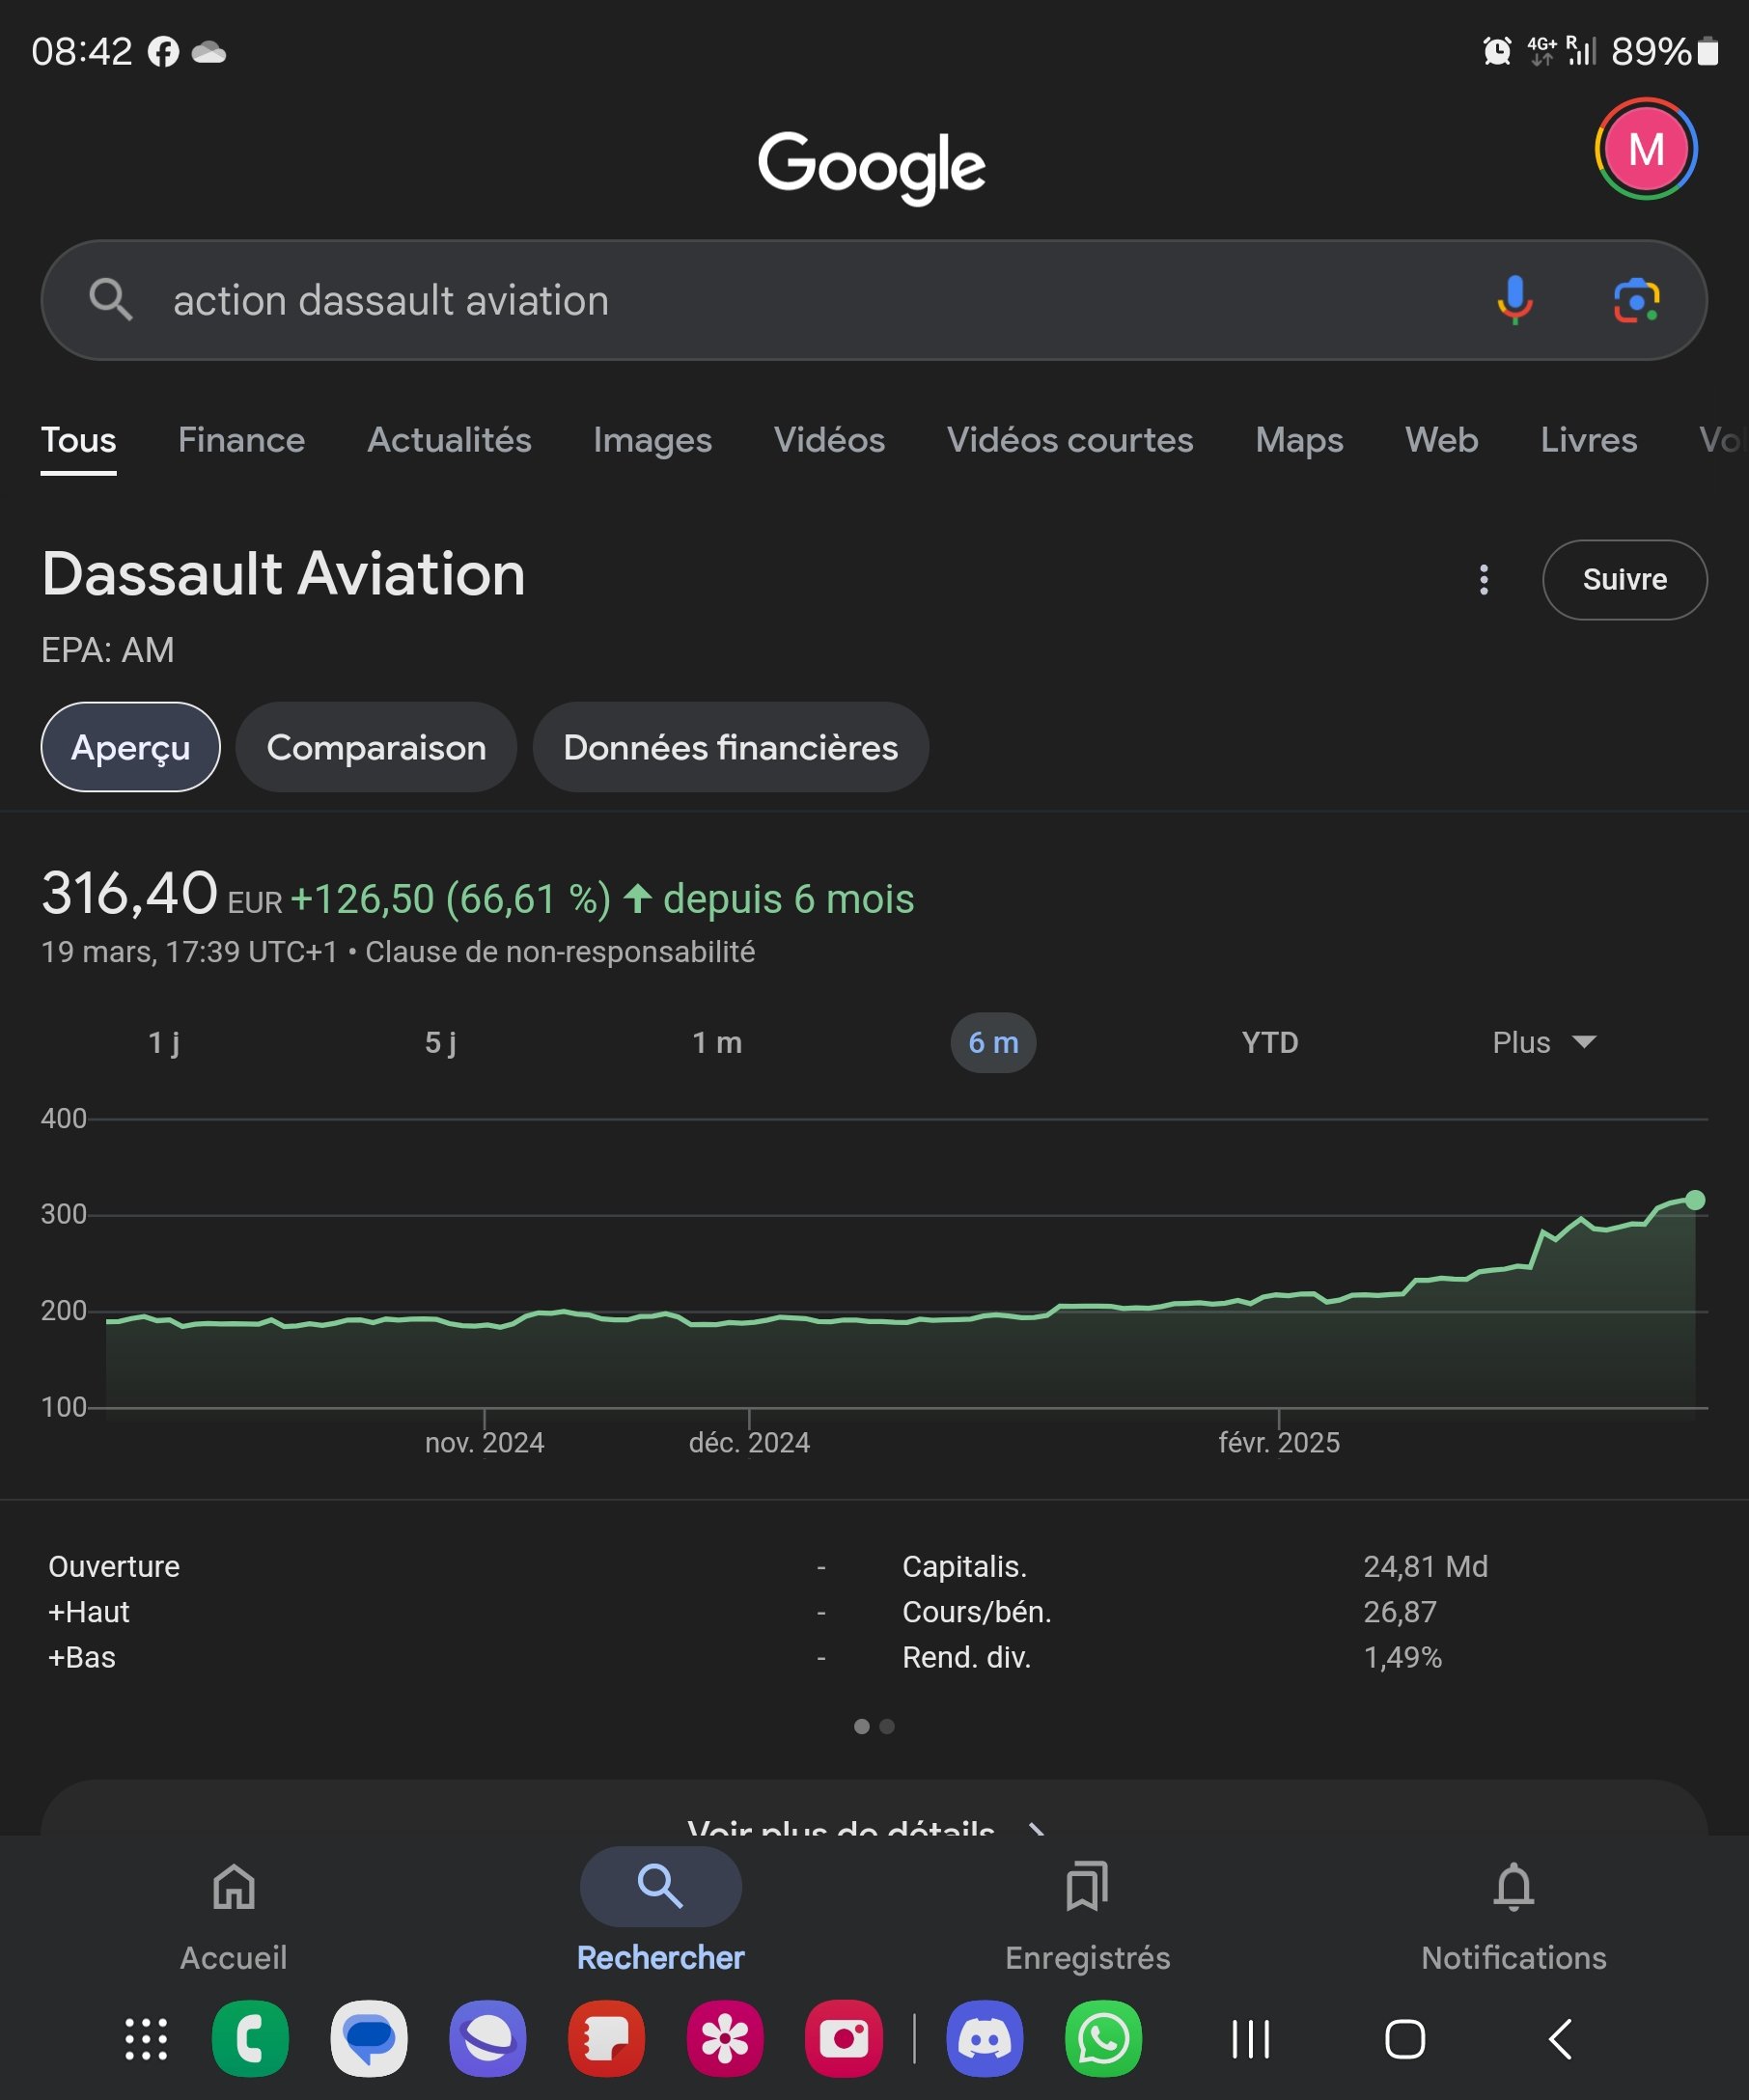
Task: Tap the voice search microphone icon
Action: tap(1514, 300)
